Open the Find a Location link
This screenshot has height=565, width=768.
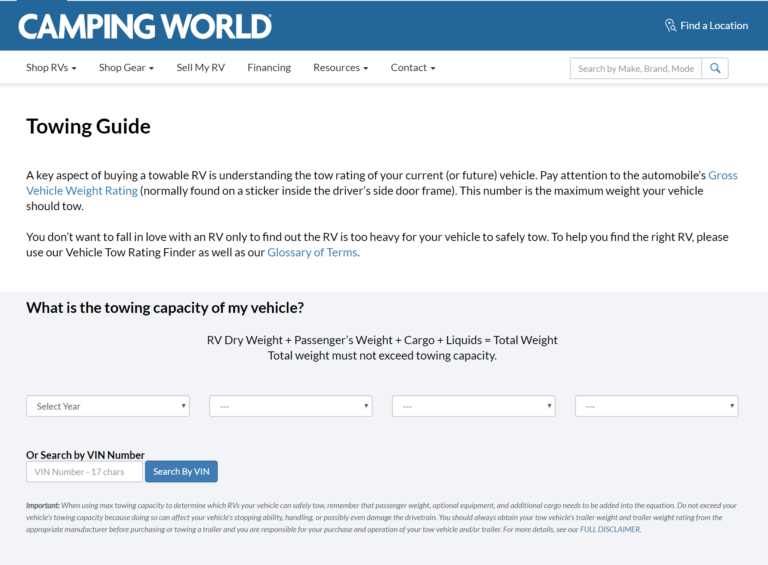tap(713, 26)
